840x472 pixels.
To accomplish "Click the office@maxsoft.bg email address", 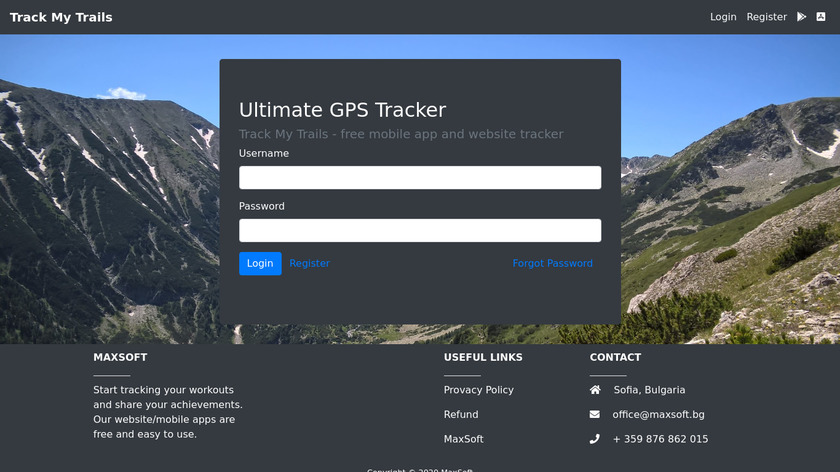I will point(658,415).
